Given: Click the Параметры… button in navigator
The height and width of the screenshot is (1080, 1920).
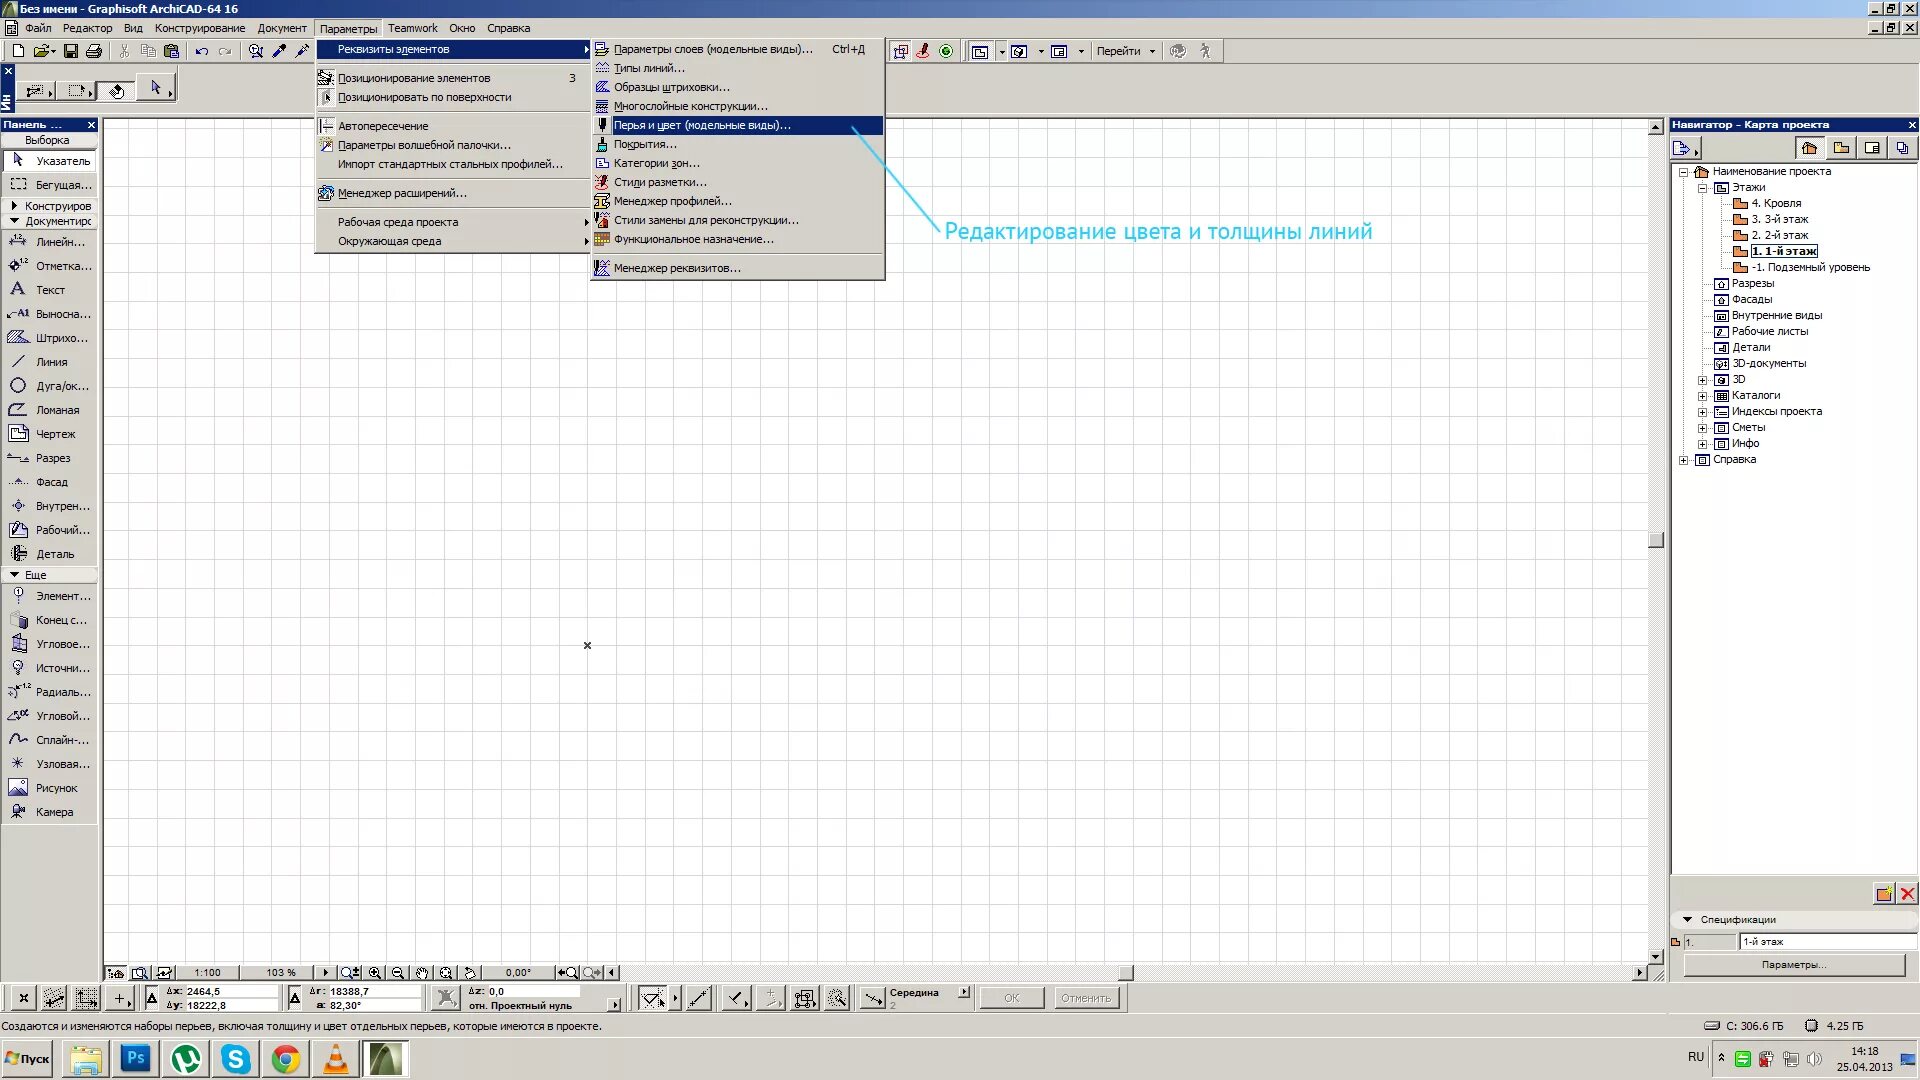Looking at the screenshot, I should pos(1794,965).
